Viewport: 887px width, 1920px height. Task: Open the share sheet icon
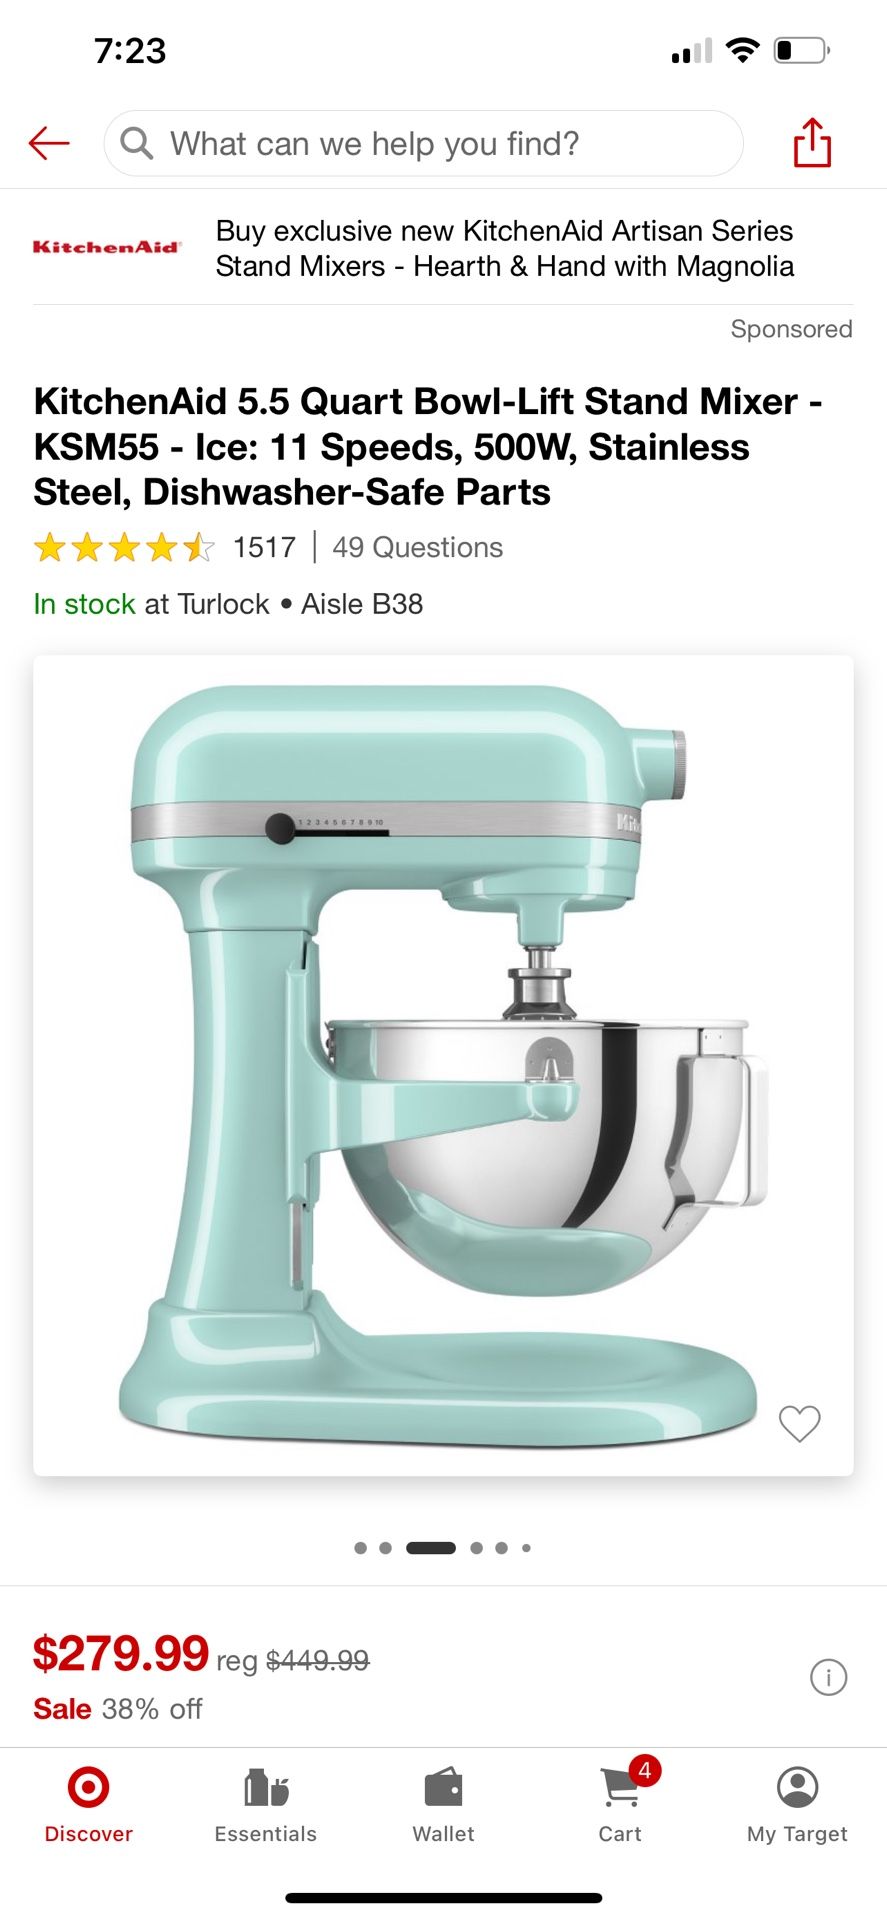[812, 143]
